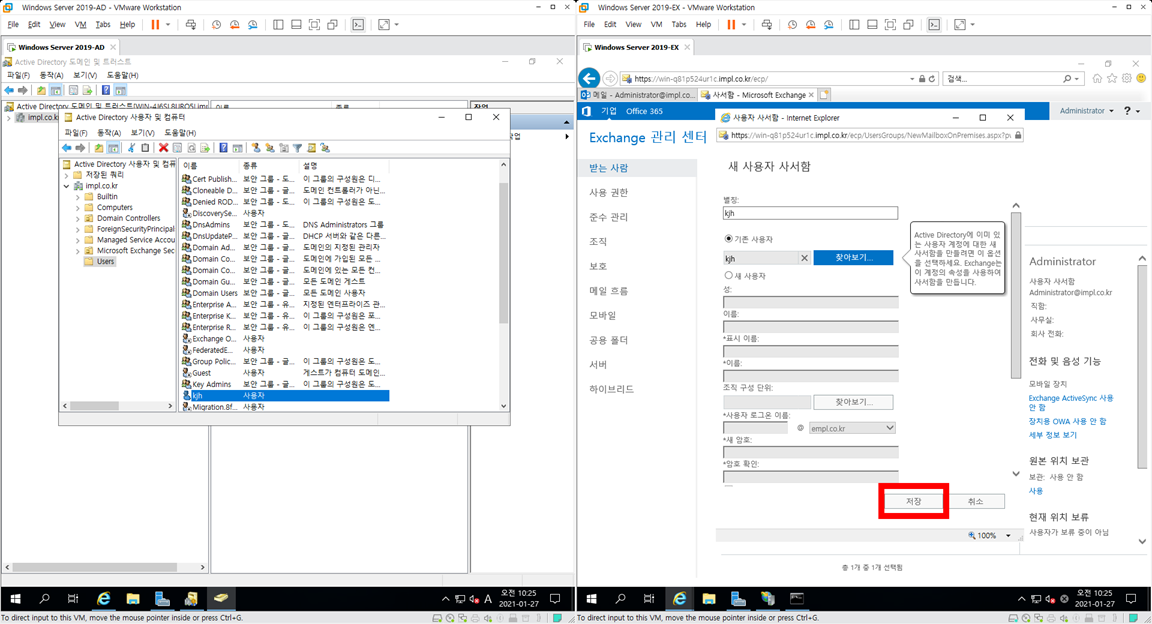Select the 기존 사용자 radio button
Screen dimensions: 1152x624
click(x=728, y=239)
